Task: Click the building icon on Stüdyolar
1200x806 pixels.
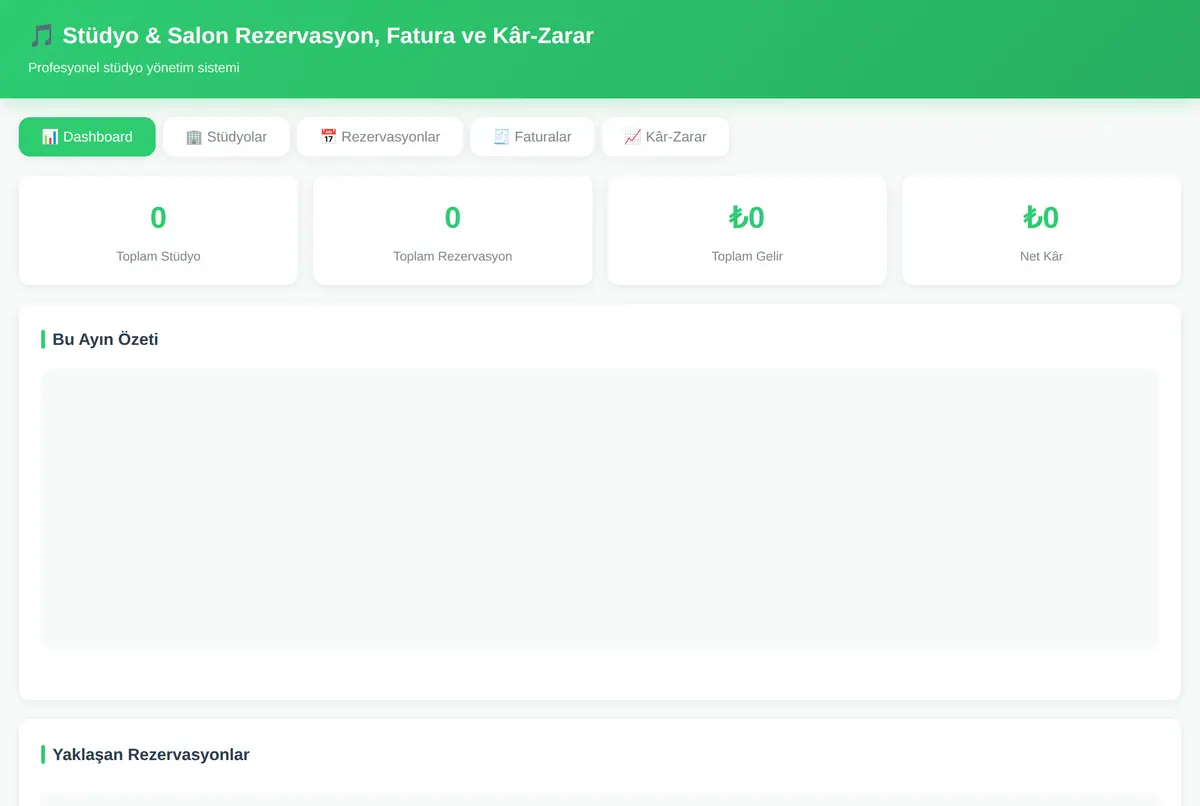Action: tap(194, 137)
